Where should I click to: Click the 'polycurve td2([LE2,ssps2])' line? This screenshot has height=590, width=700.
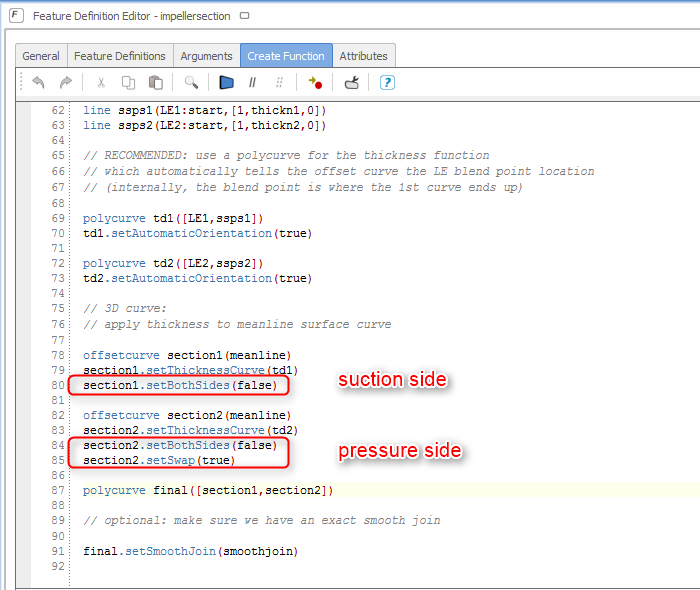coord(173,263)
